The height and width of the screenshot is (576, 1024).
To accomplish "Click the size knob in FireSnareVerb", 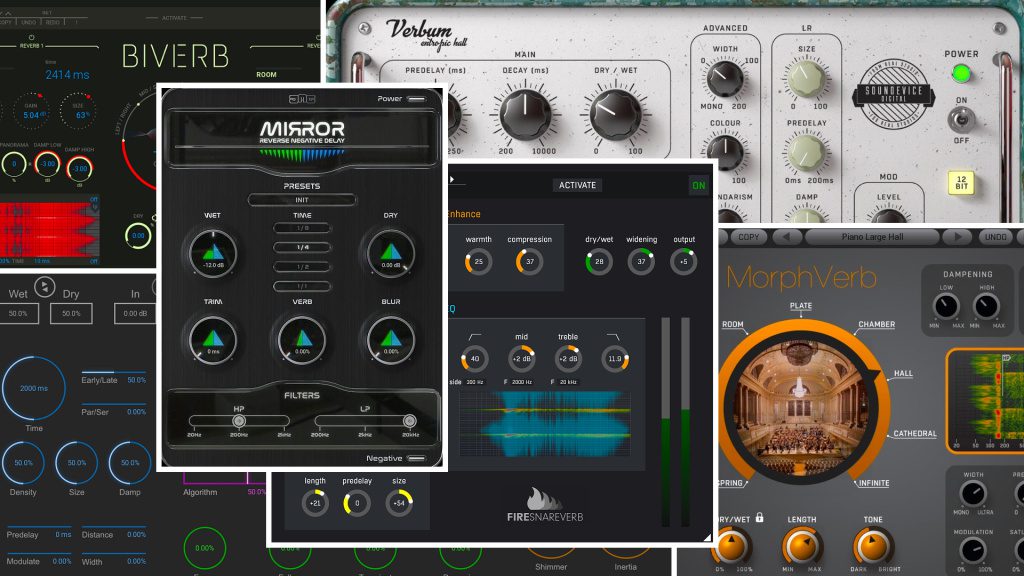I will click(399, 503).
